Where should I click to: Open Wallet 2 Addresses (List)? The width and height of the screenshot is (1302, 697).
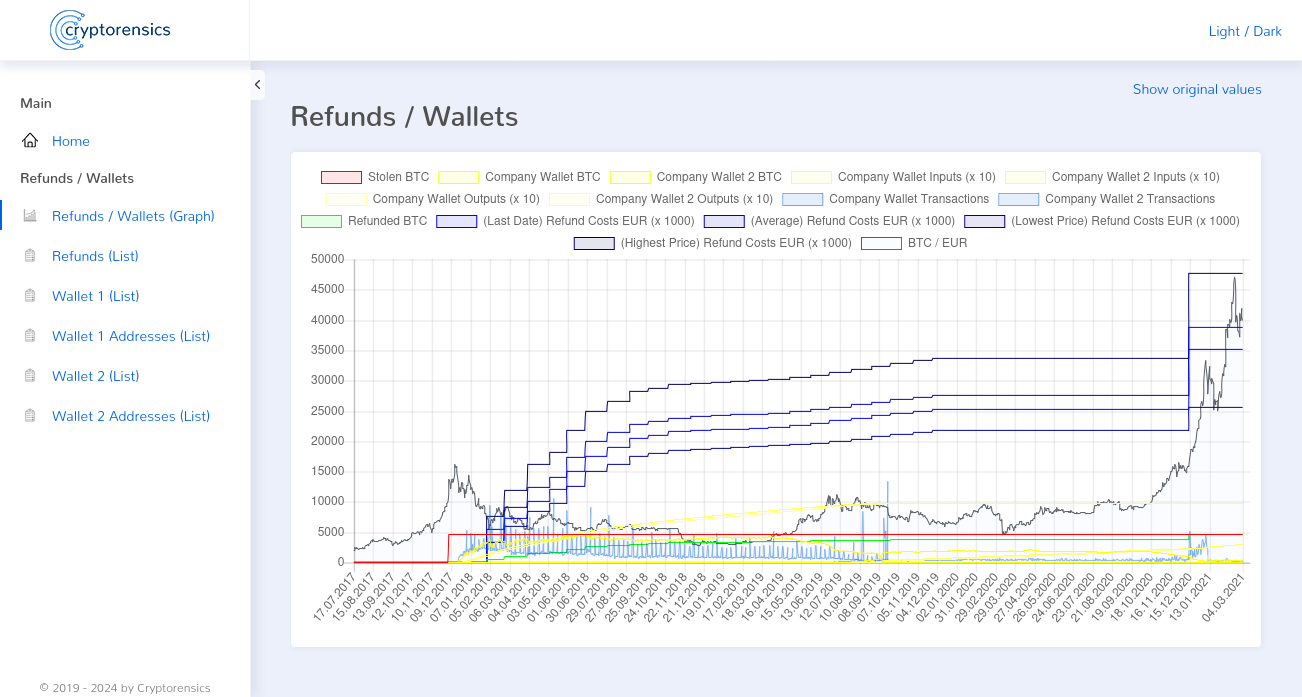tap(131, 416)
